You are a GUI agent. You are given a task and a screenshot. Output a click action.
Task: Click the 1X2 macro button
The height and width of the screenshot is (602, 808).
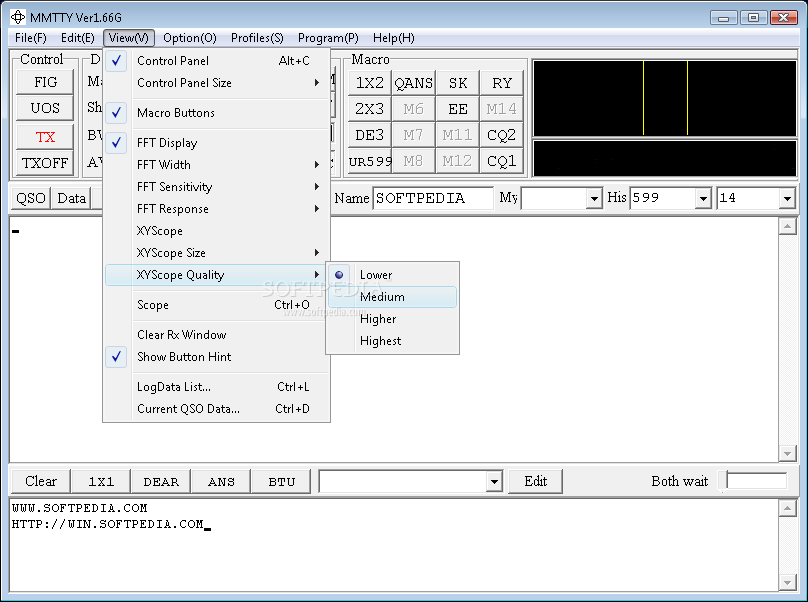(x=370, y=83)
